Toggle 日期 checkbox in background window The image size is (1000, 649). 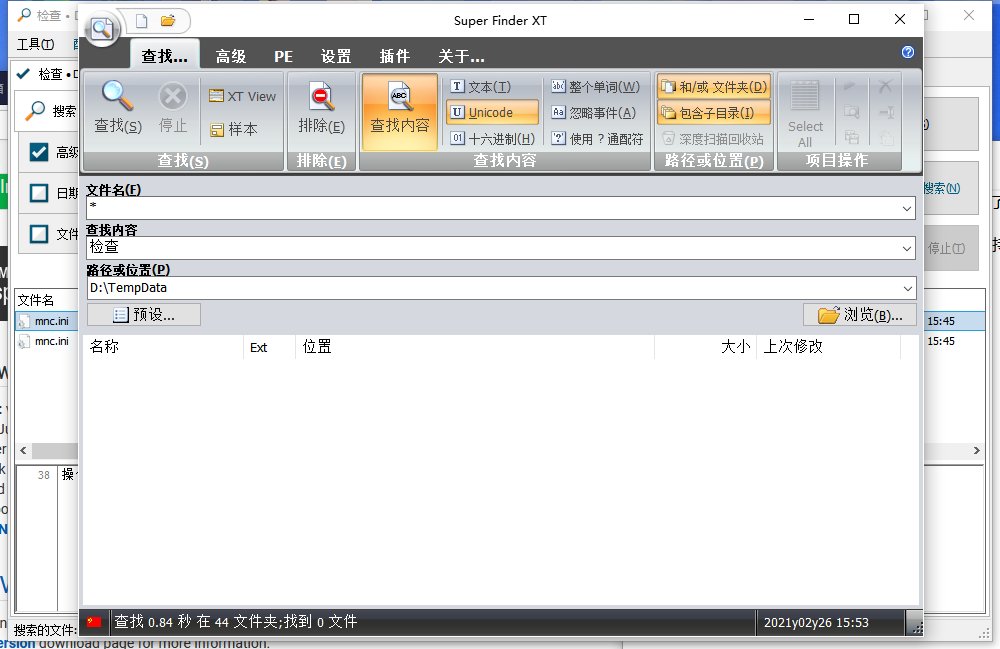[x=39, y=193]
